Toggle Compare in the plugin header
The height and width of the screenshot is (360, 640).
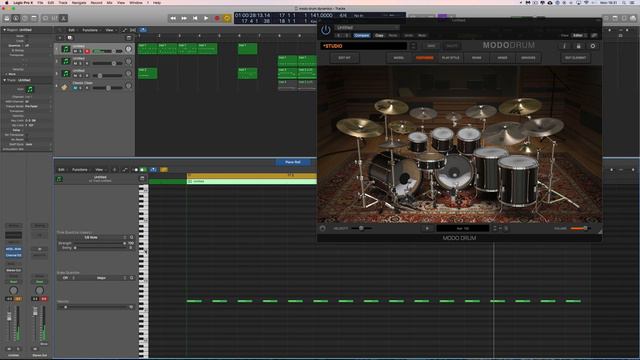[361, 36]
